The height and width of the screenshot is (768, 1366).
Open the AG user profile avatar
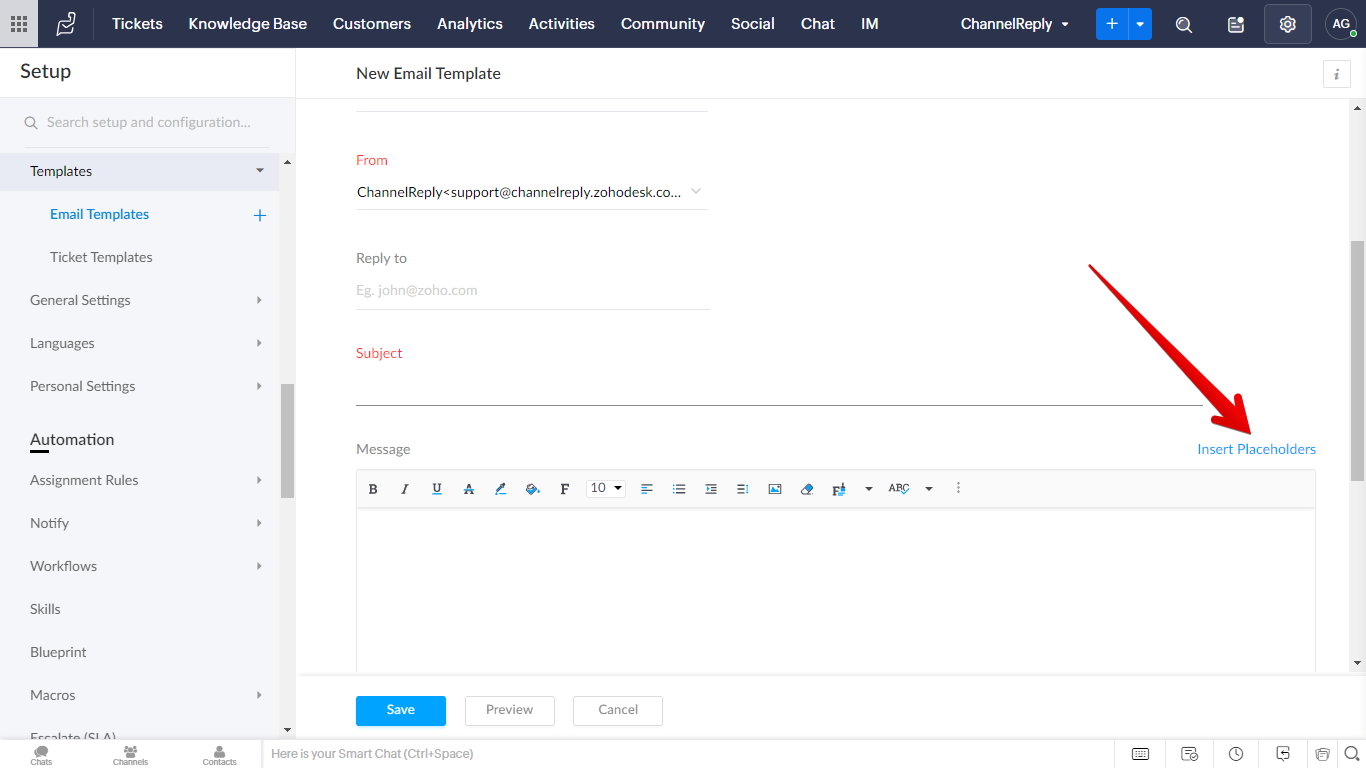[x=1341, y=24]
